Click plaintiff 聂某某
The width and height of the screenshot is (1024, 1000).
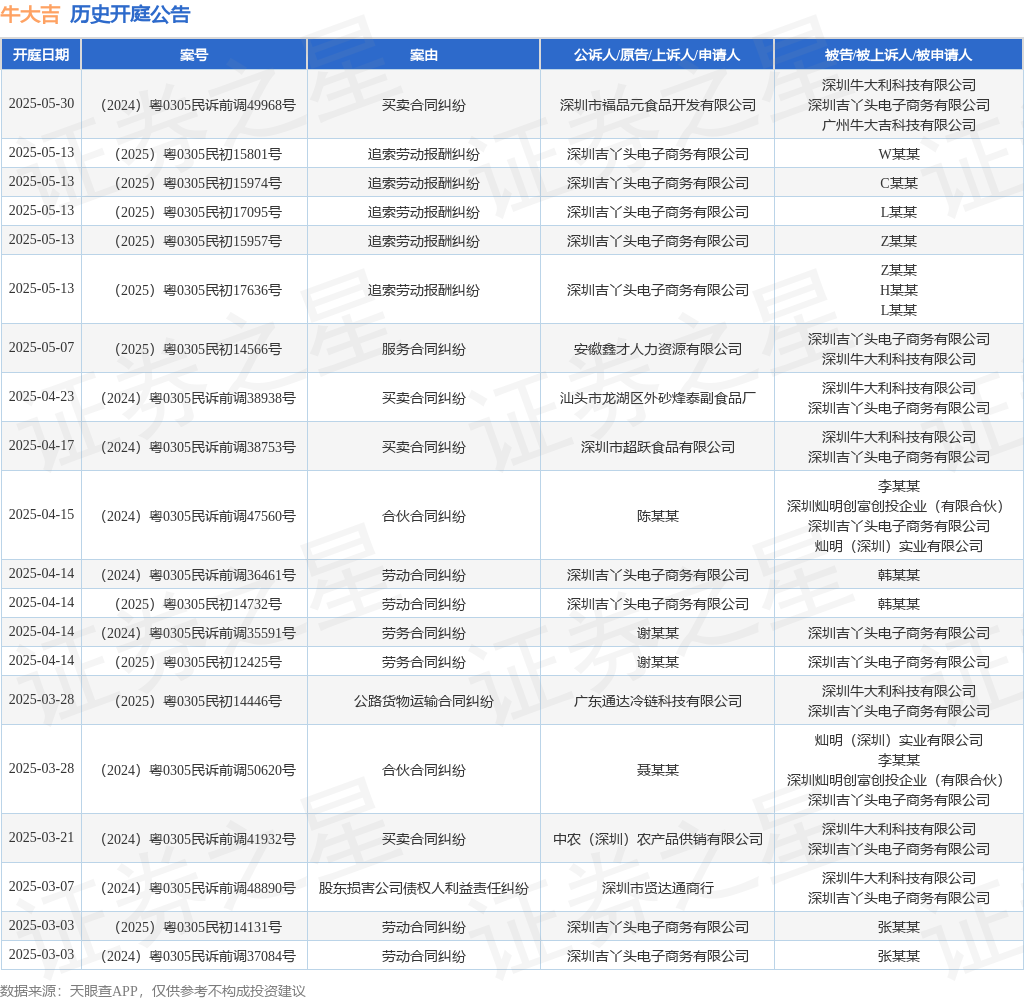(x=658, y=770)
